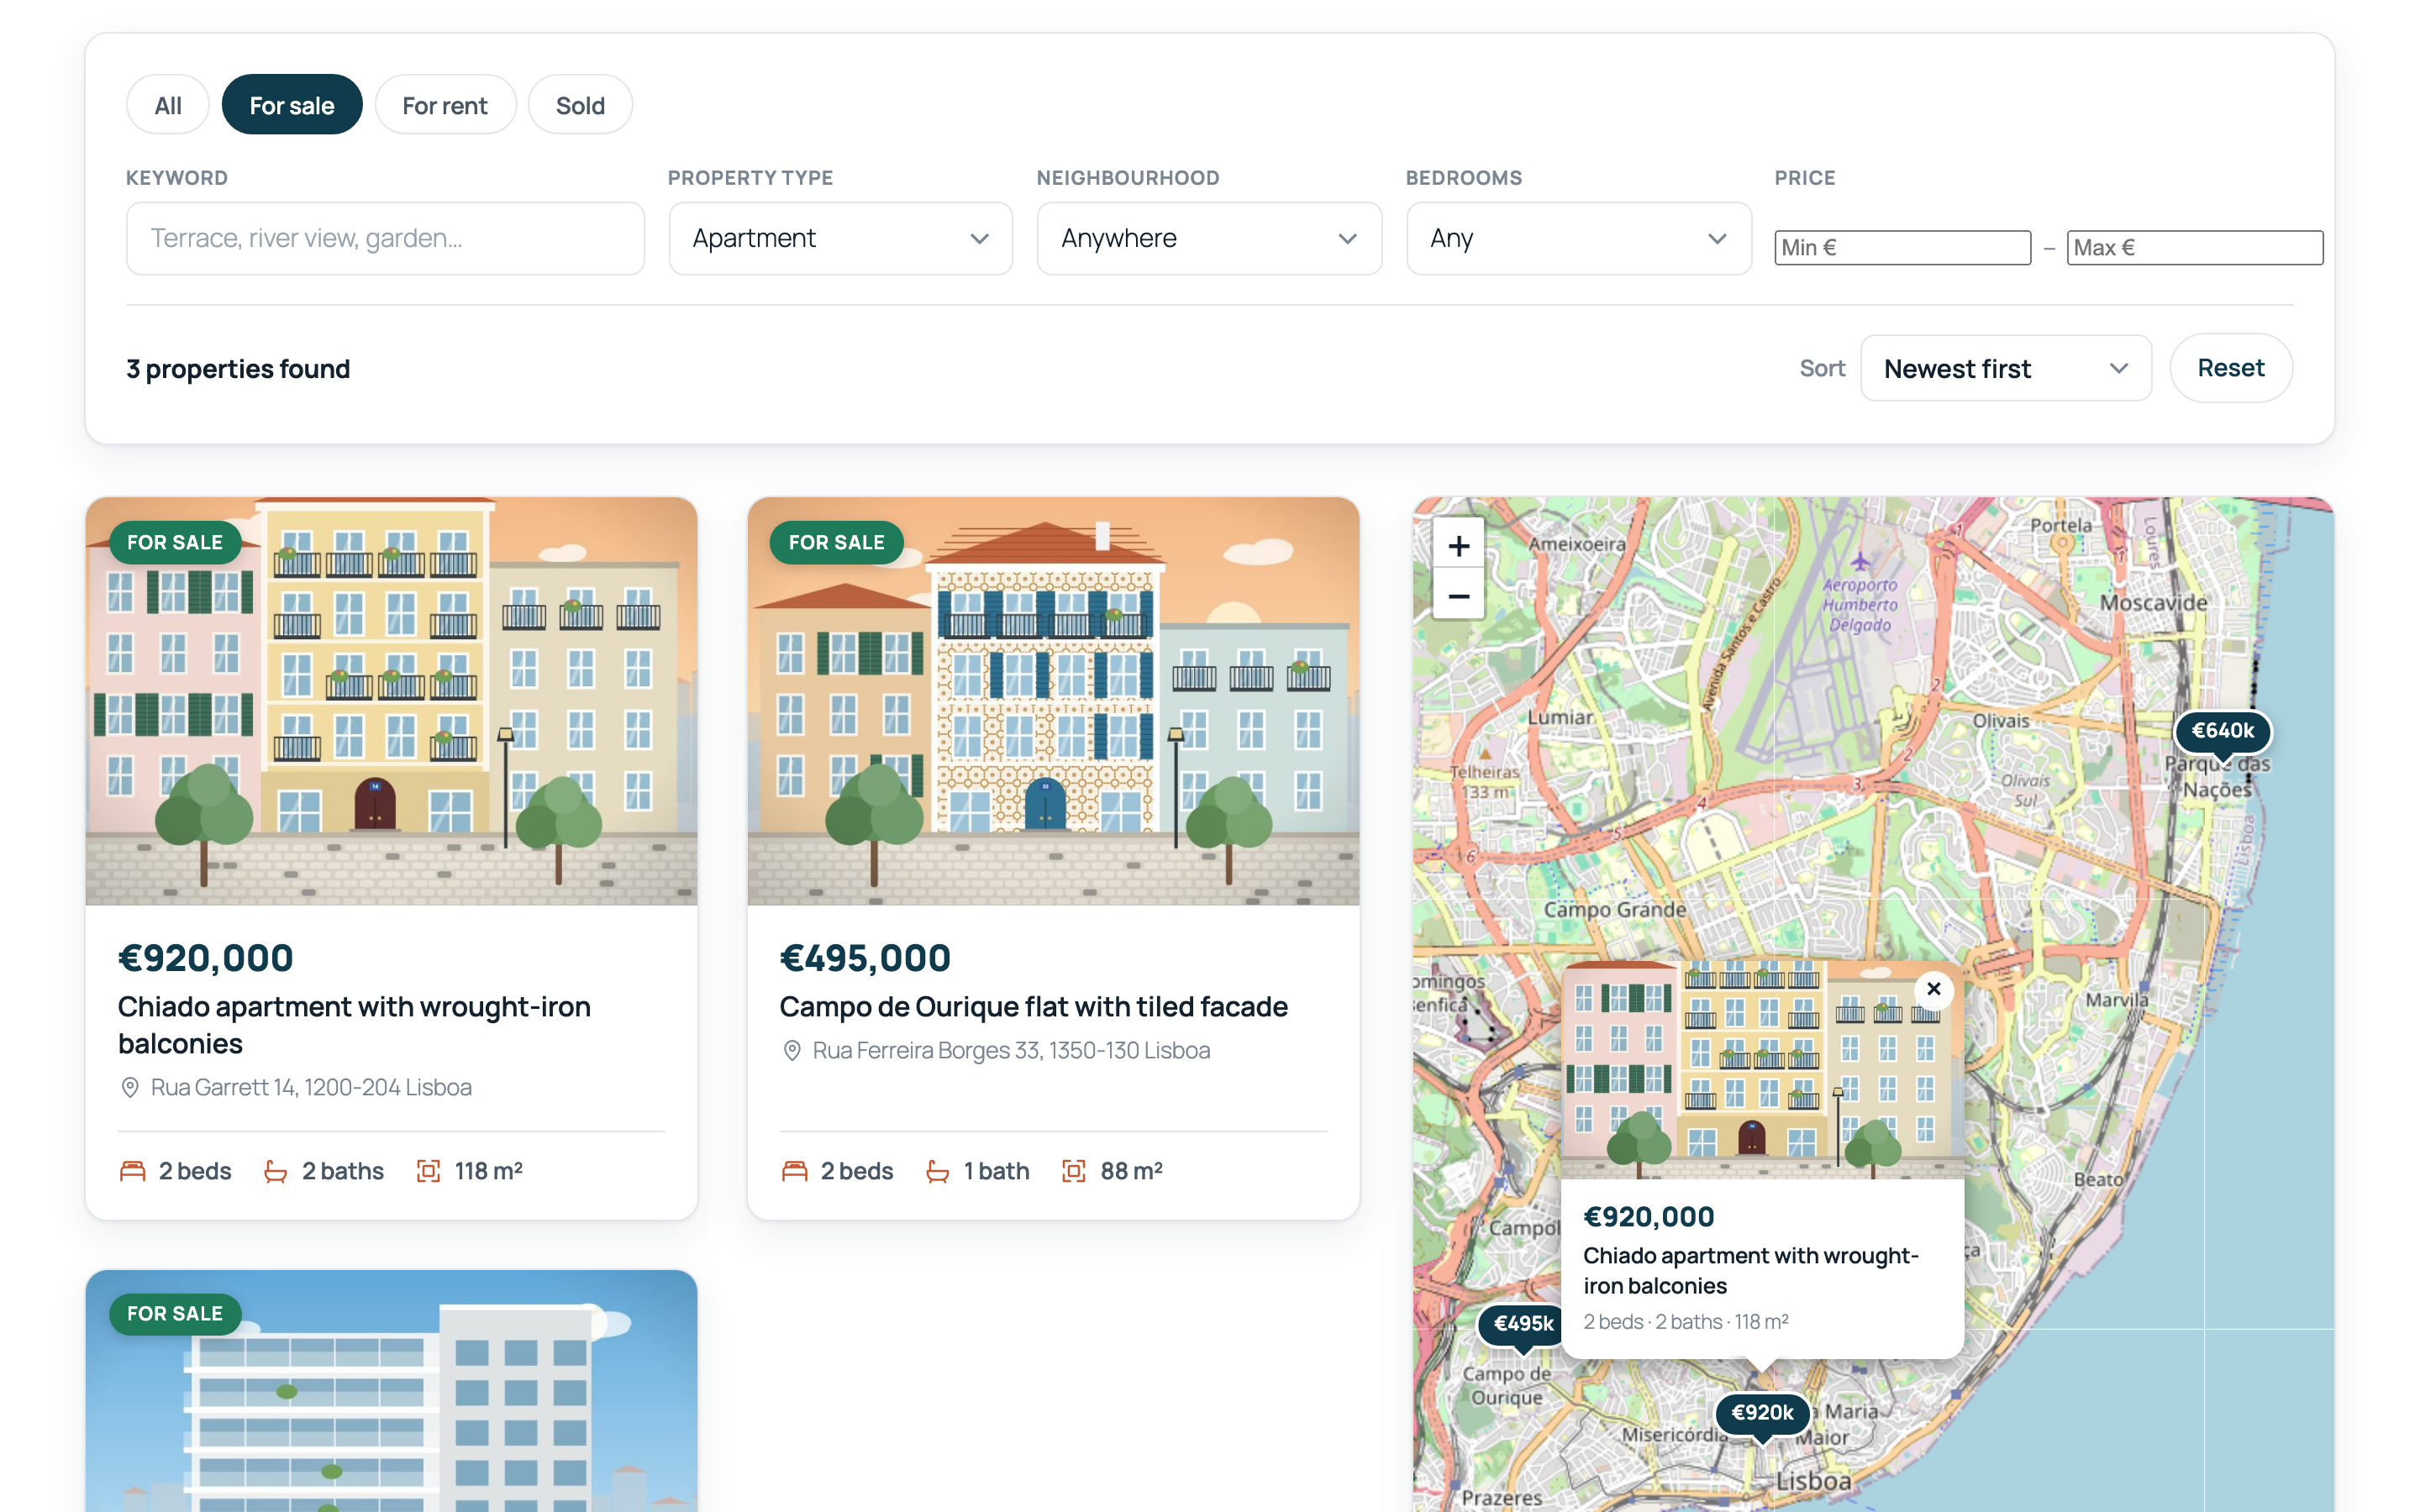Click the bath icon on the Chiado card

275,1171
